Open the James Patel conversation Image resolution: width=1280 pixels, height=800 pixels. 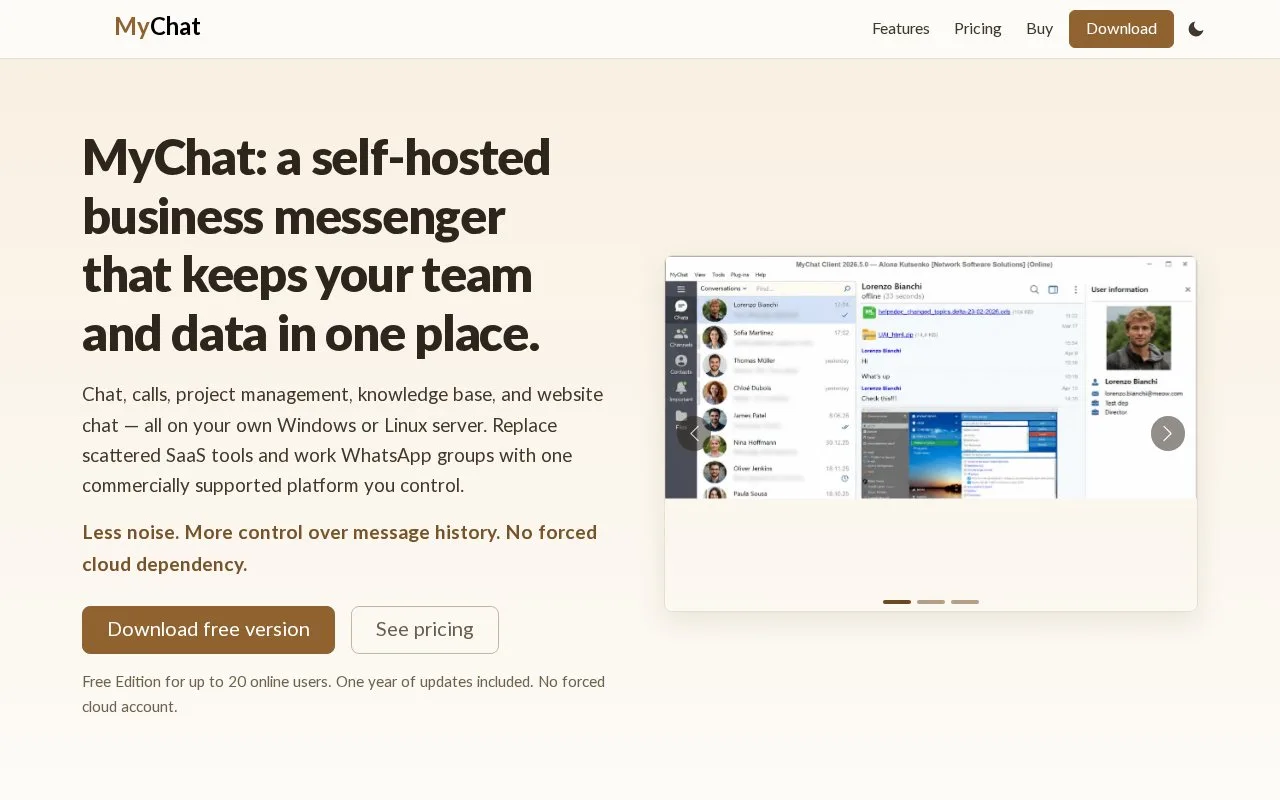[x=777, y=419]
